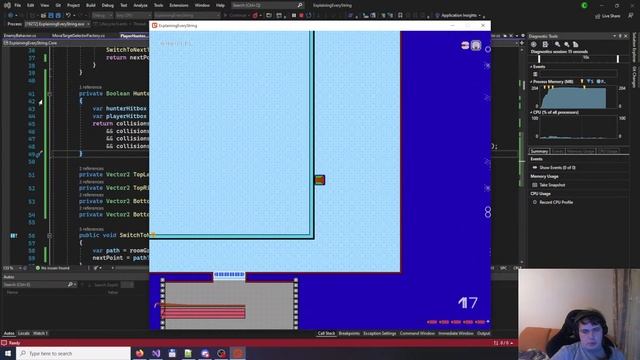Click Diagnostic Tools select tools icon
640x360 pixels.
(x=545, y=44)
